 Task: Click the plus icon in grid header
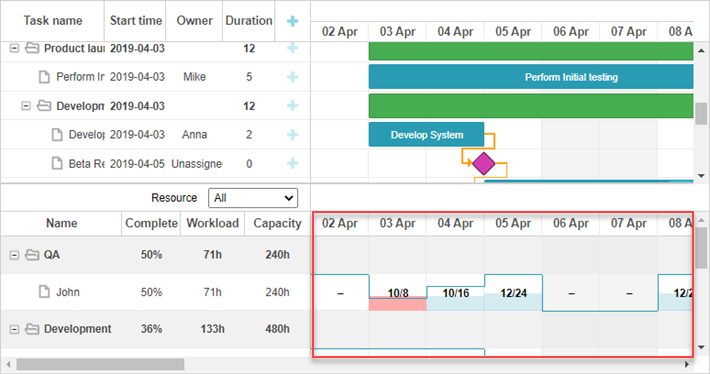(293, 21)
